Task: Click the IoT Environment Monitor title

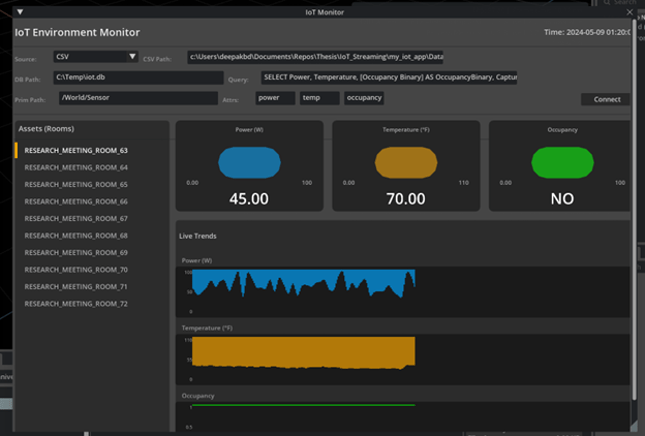Action: [x=77, y=32]
